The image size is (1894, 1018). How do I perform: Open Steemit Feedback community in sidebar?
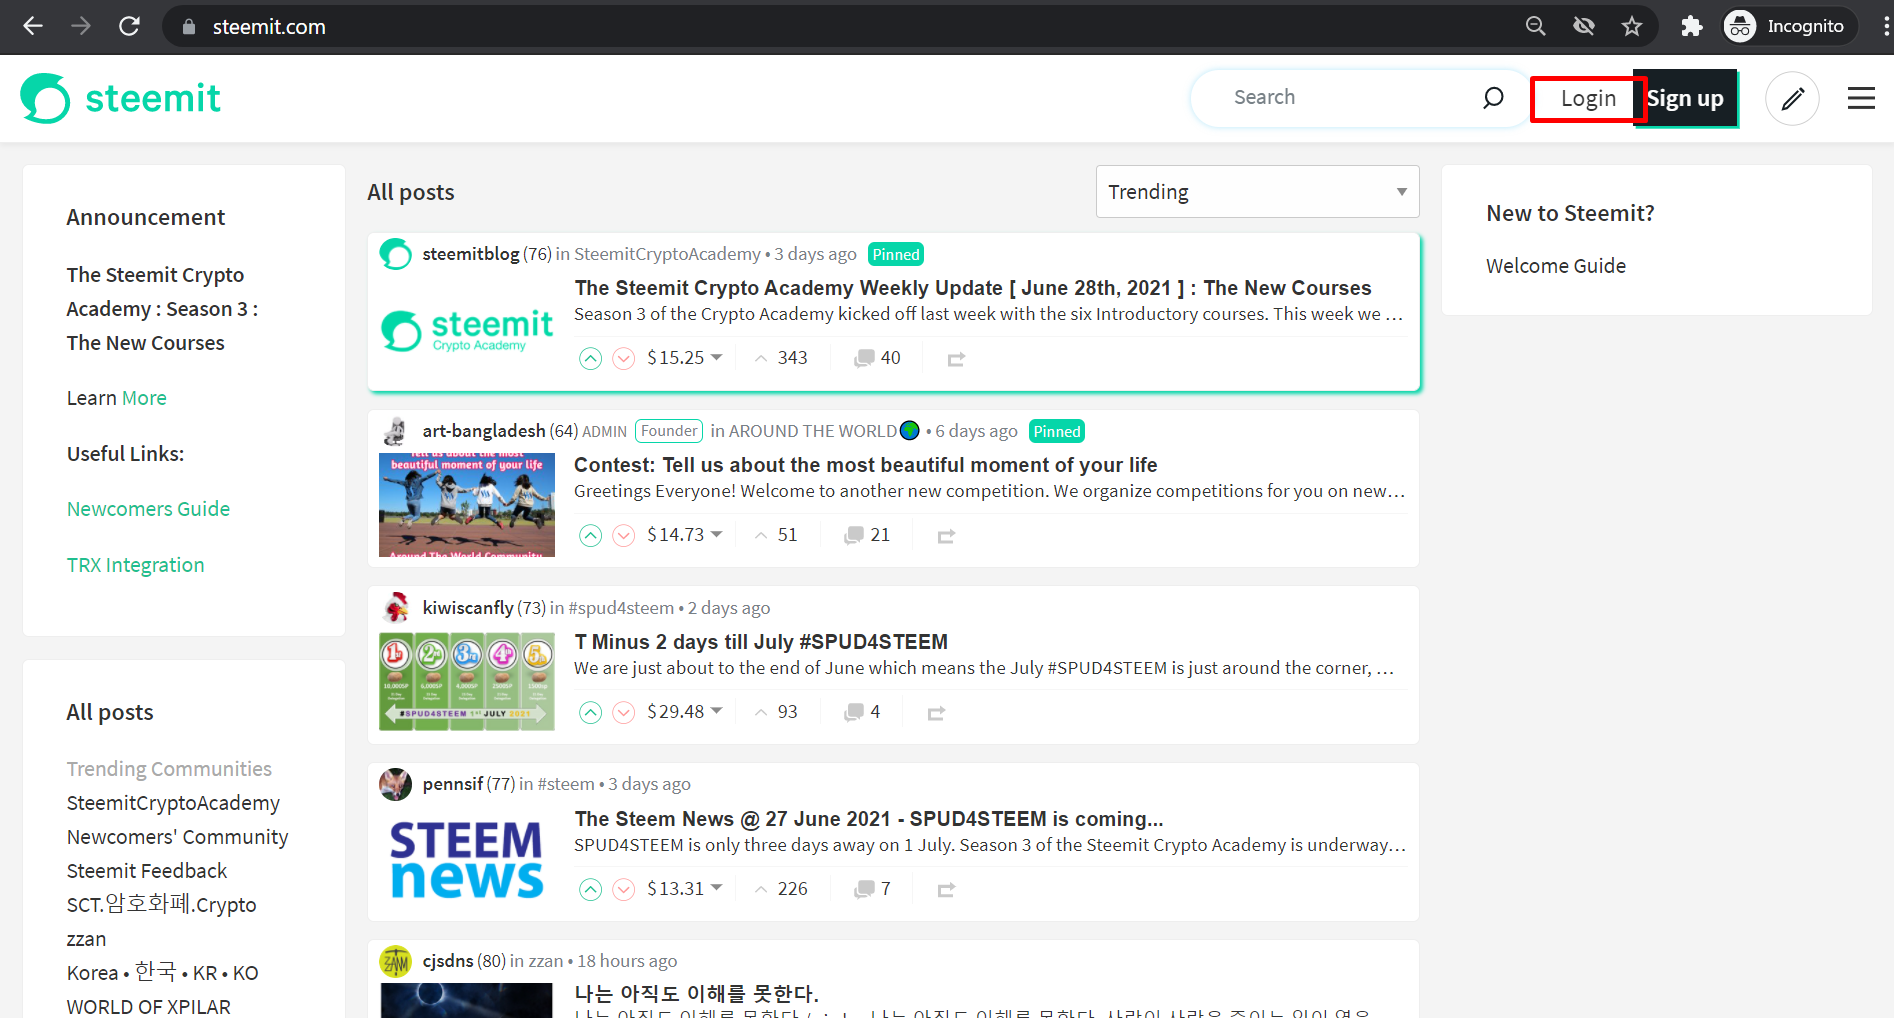147,871
